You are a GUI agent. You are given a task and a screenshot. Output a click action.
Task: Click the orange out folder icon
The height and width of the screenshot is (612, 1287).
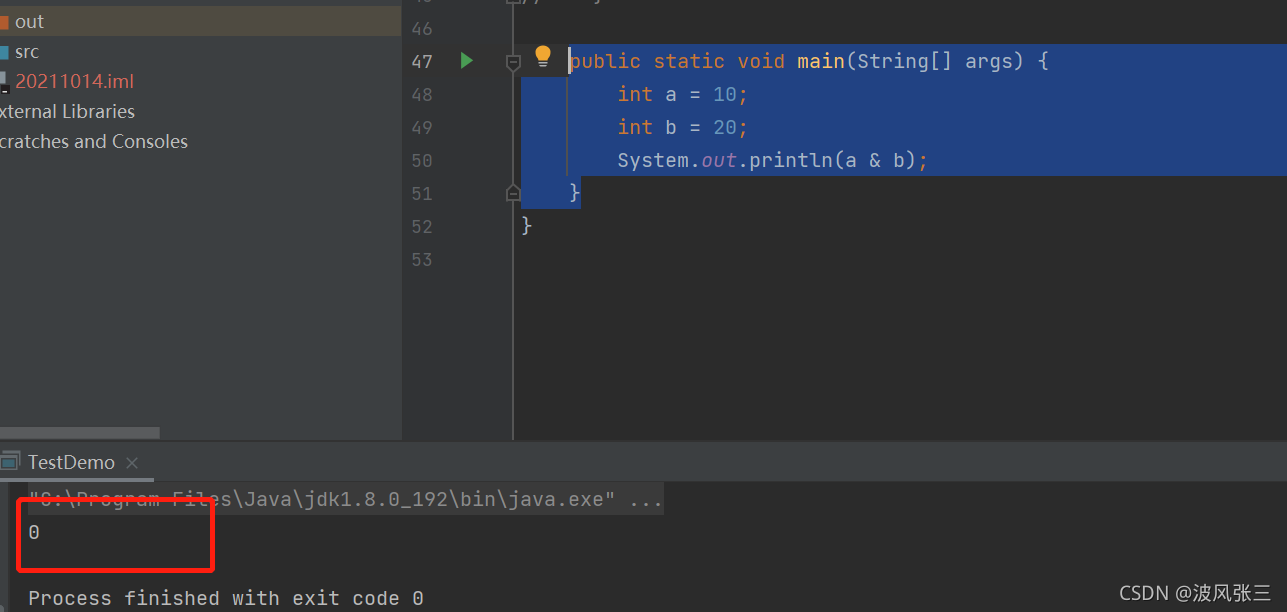[x=4, y=22]
